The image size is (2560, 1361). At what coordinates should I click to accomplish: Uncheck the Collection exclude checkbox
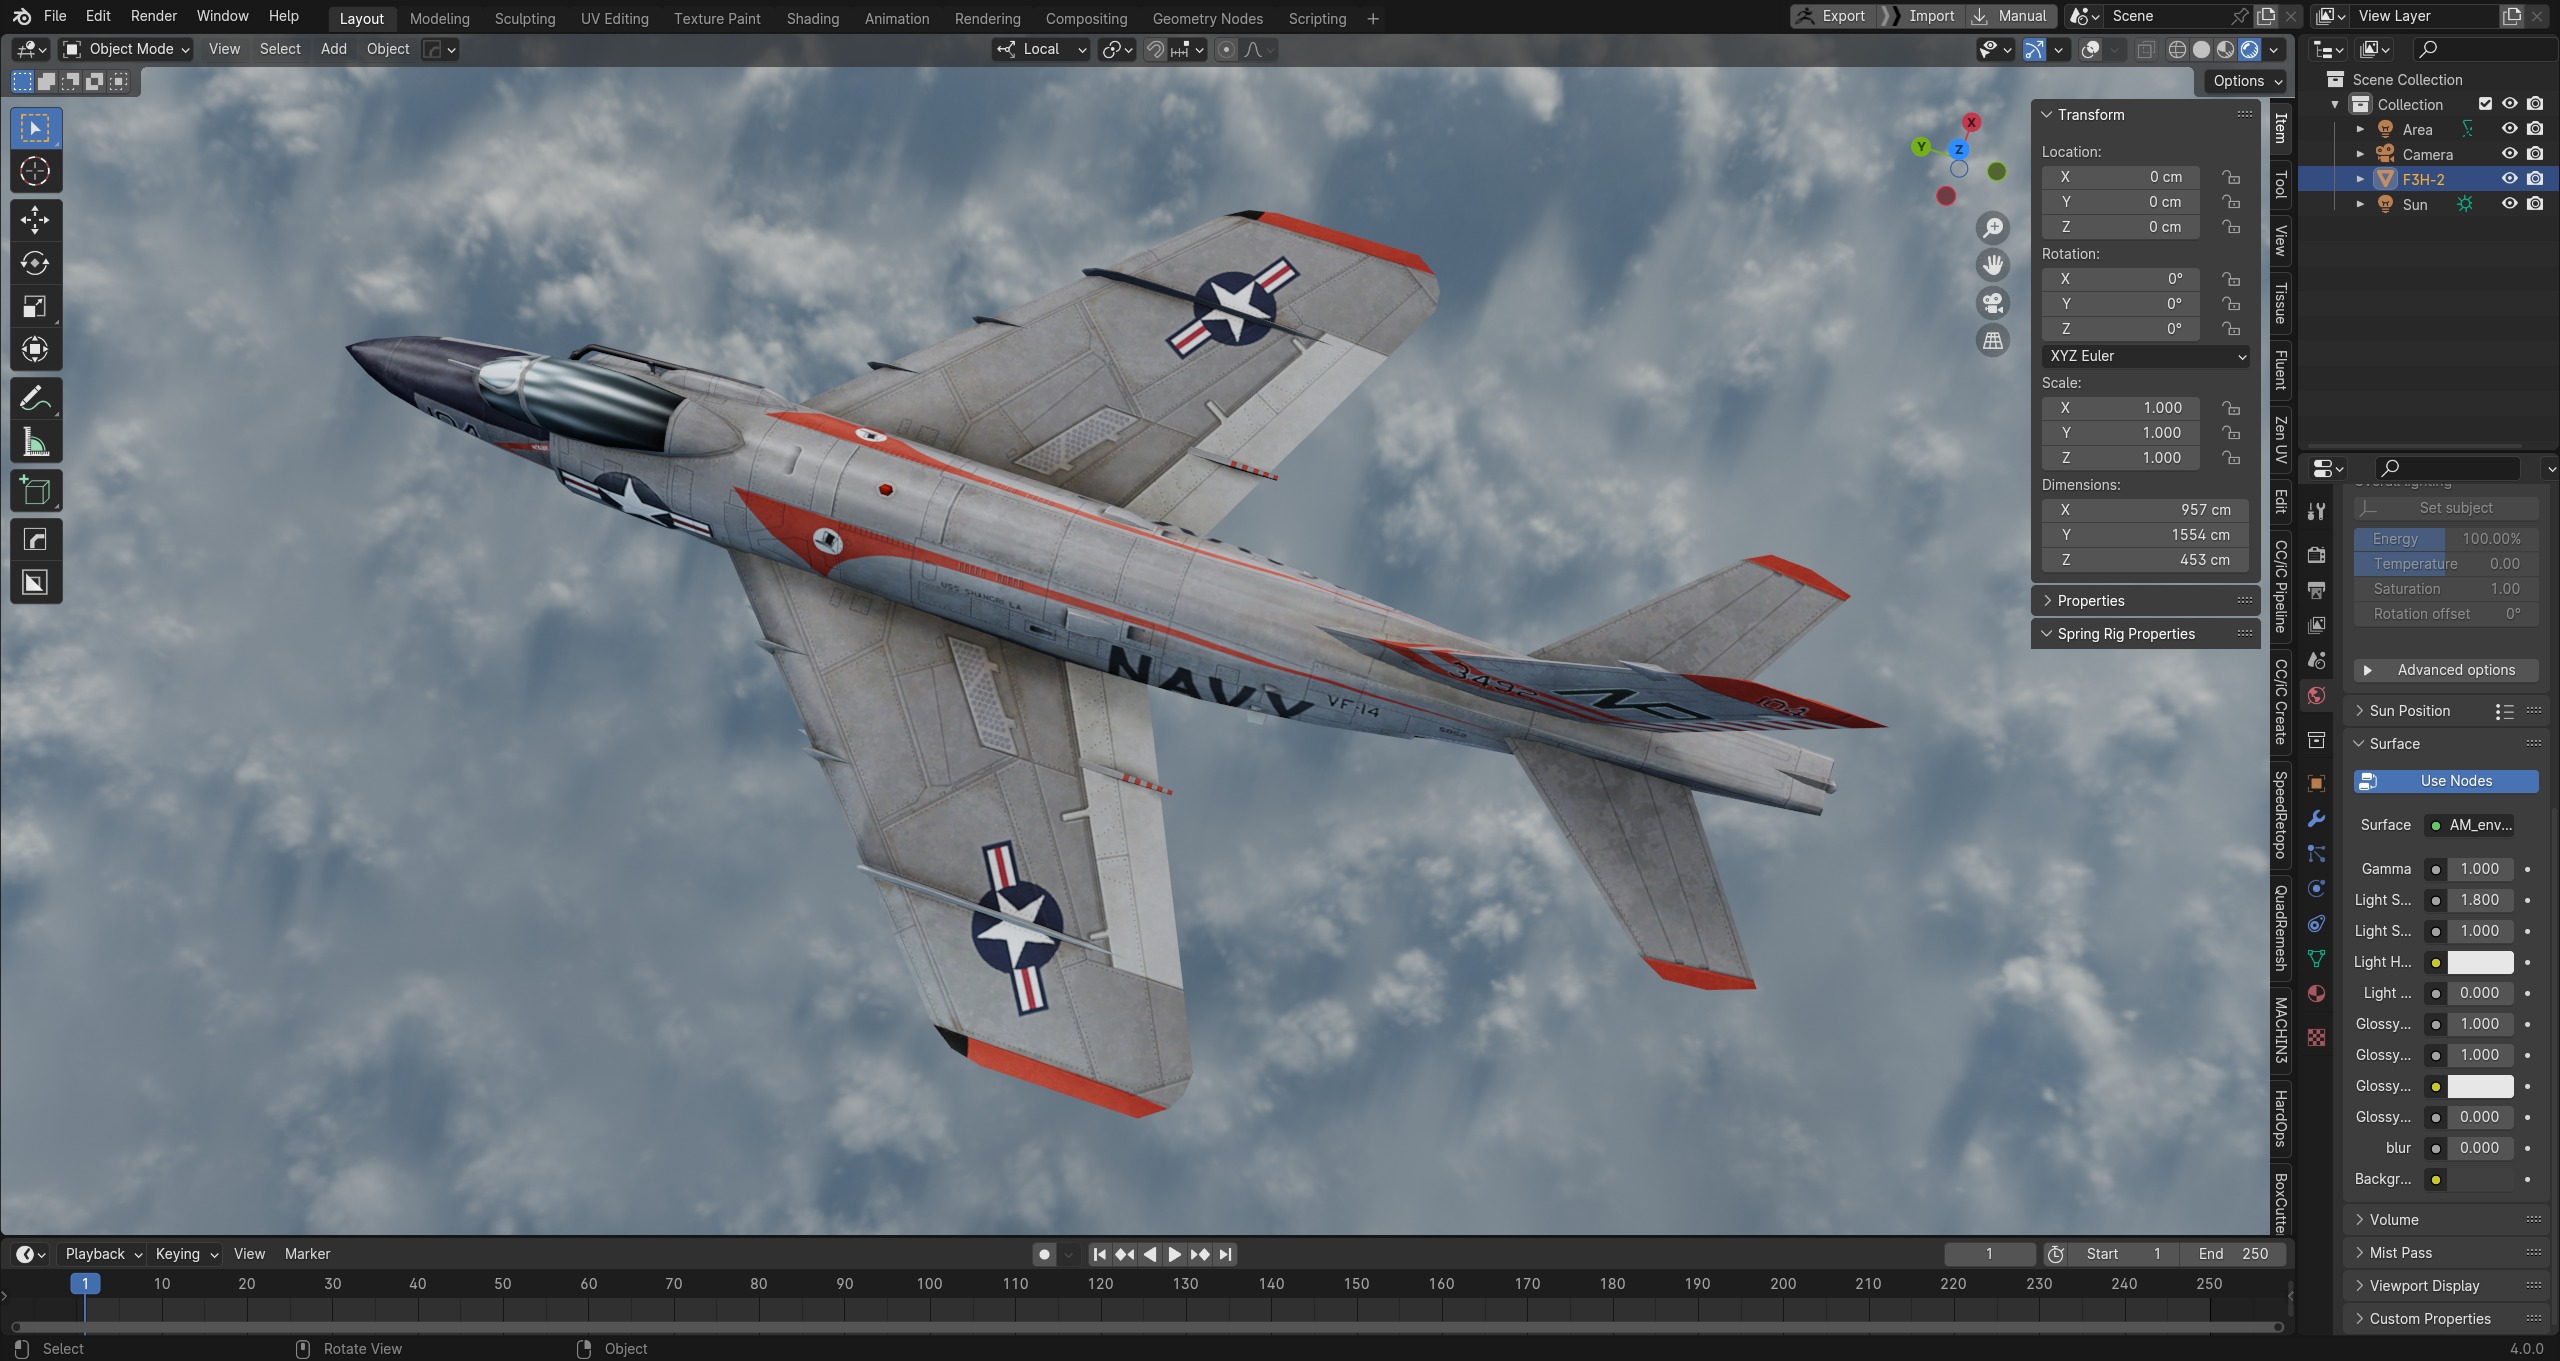(2485, 104)
